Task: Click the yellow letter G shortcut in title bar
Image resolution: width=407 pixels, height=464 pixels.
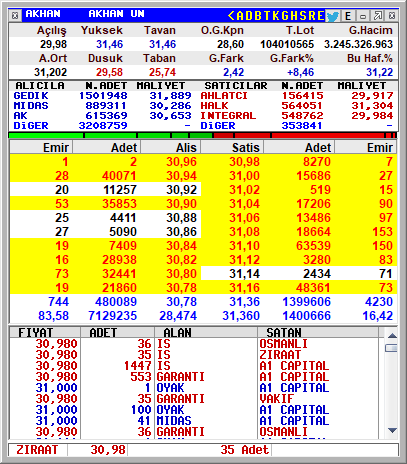Action: pos(285,16)
